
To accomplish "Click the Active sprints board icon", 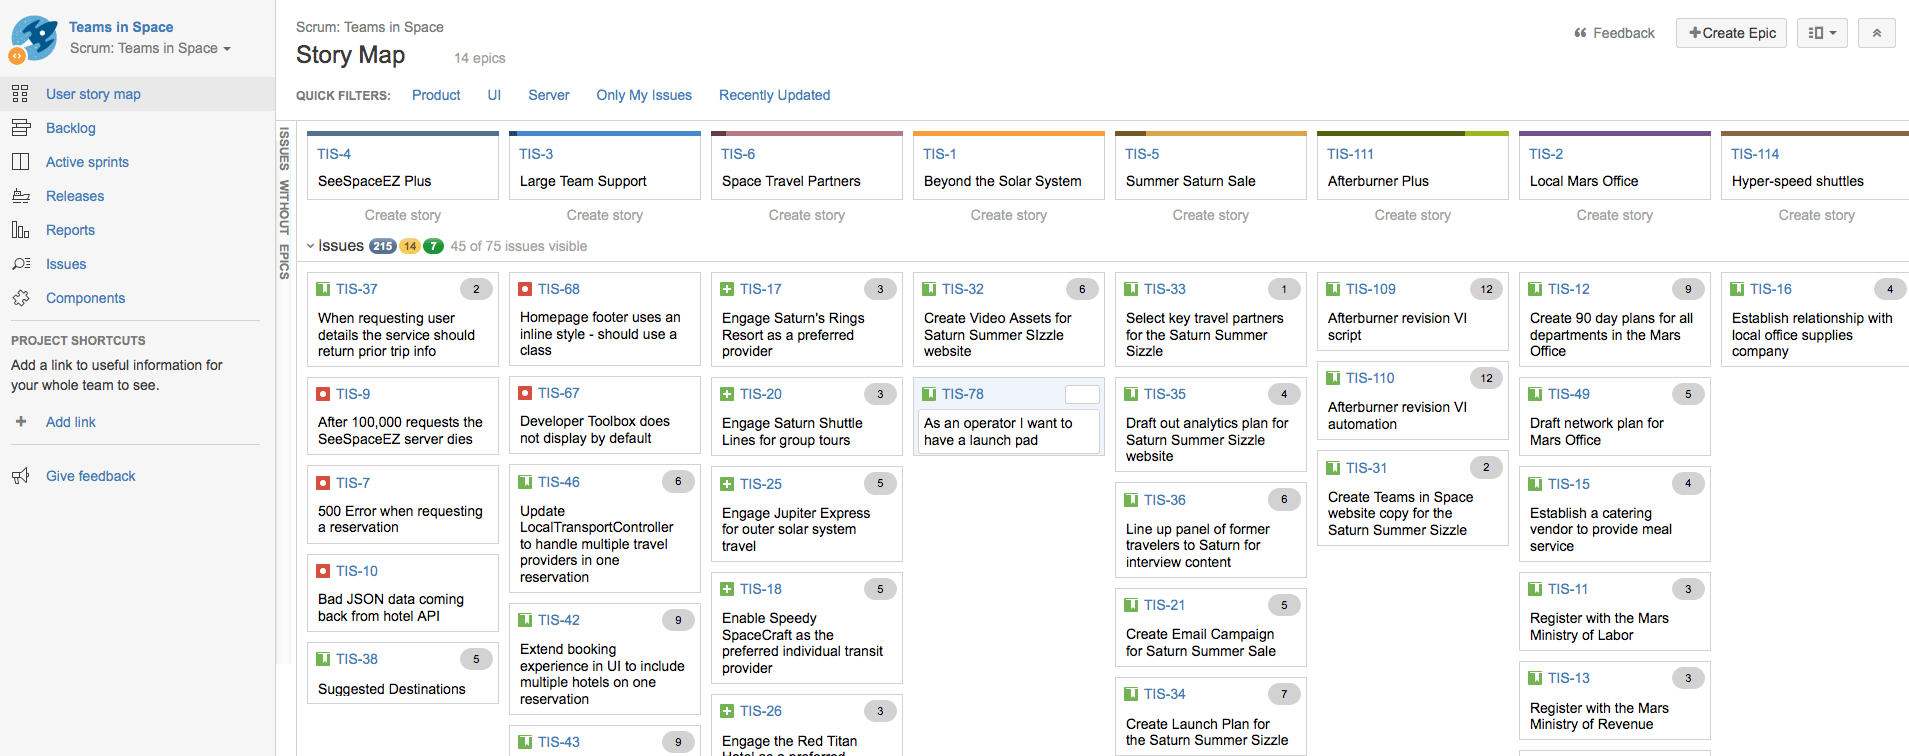I will 20,162.
